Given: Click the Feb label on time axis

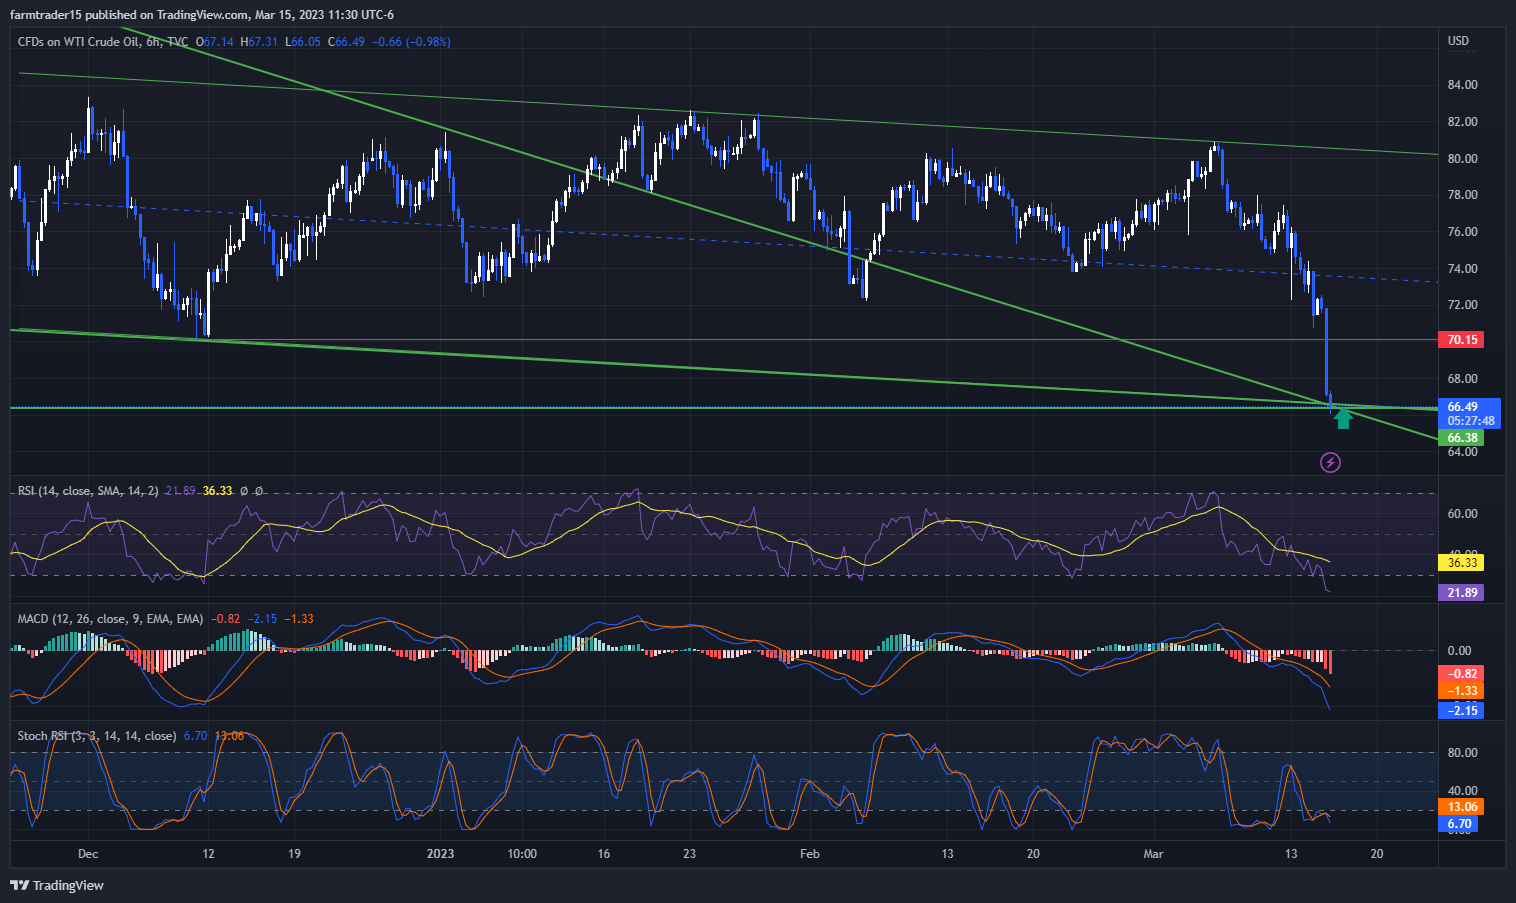Looking at the screenshot, I should (810, 854).
